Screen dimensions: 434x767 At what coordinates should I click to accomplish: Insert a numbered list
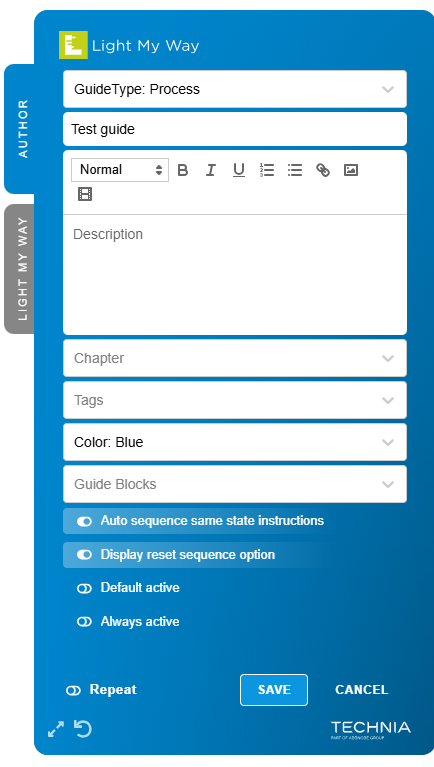coord(267,170)
